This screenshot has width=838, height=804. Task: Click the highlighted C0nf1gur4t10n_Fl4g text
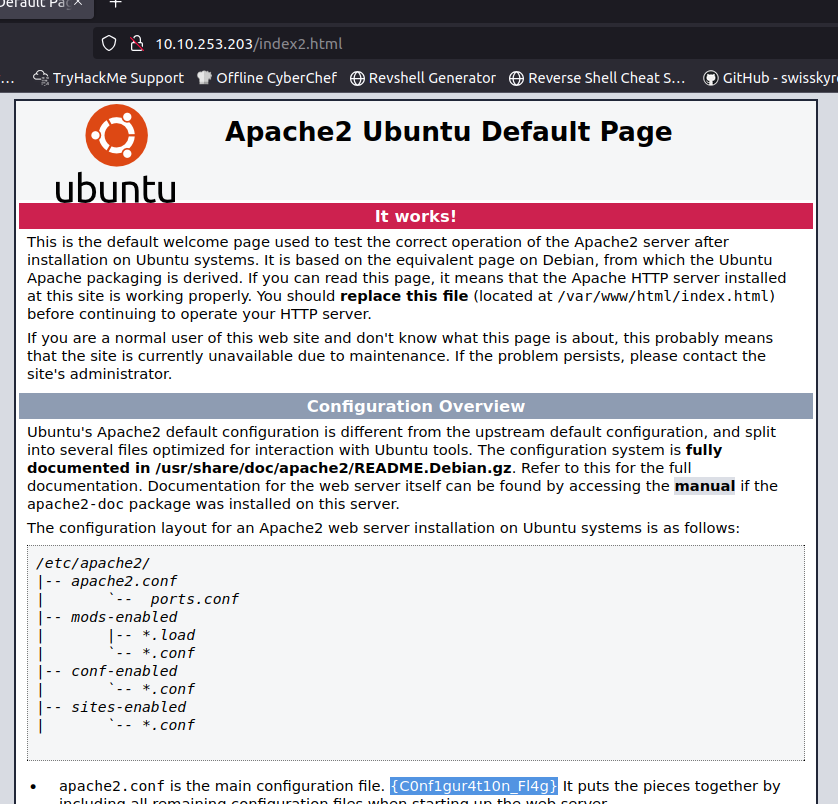coord(474,786)
